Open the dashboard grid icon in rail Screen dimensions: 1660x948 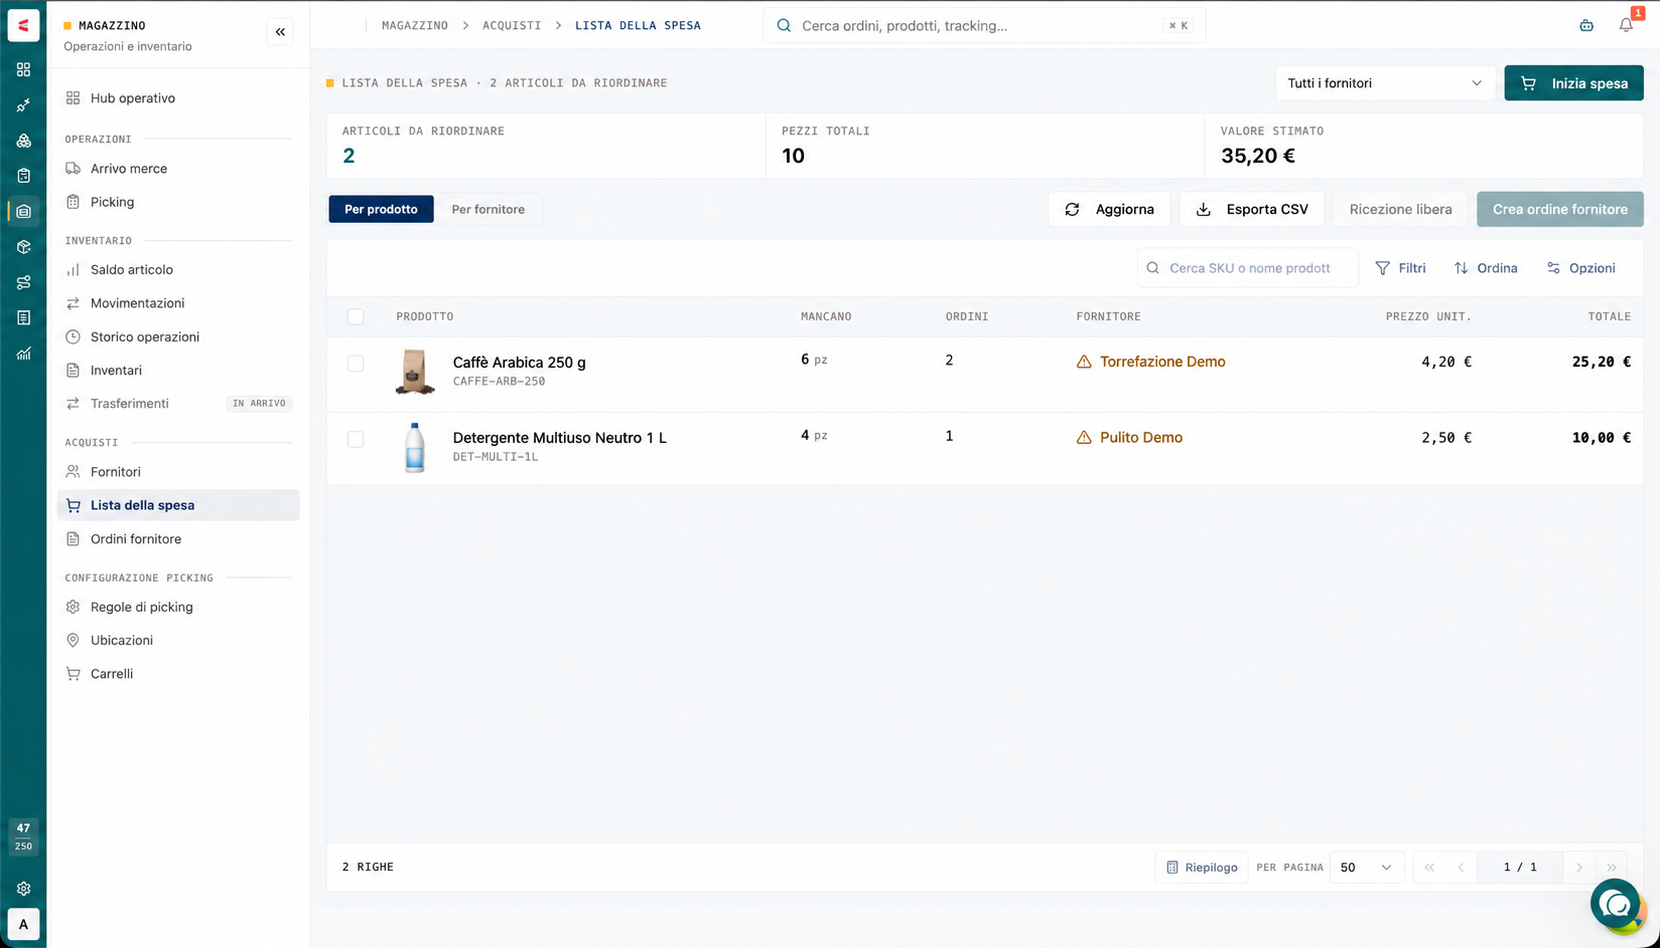[23, 69]
